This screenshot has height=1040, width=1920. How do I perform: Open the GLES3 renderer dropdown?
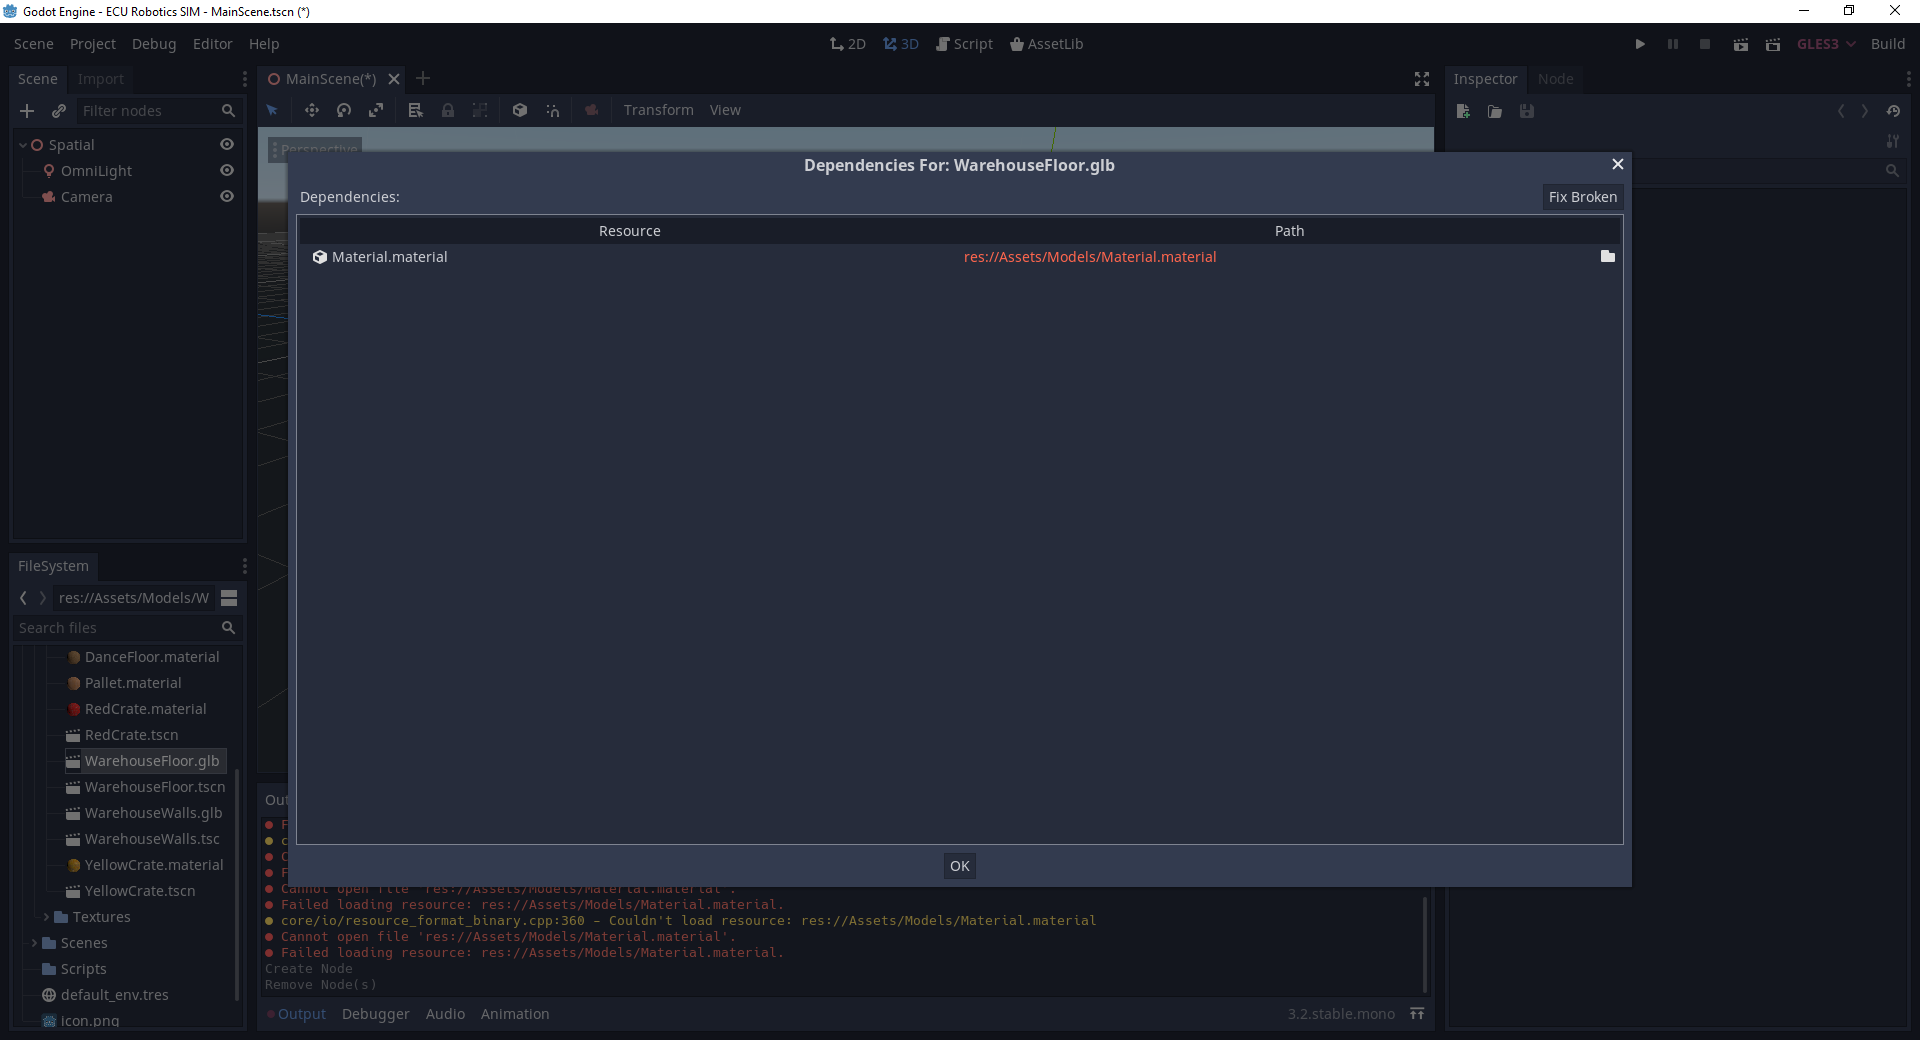click(1825, 44)
